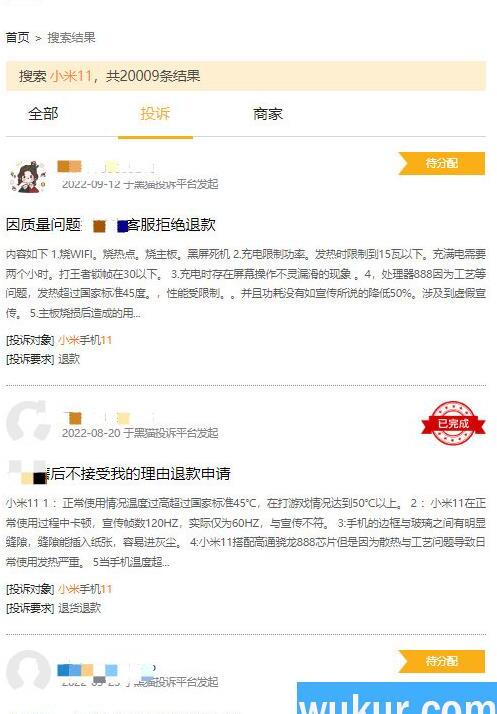Click the first 待分配 status badge
The image size is (497, 714).
click(x=441, y=163)
